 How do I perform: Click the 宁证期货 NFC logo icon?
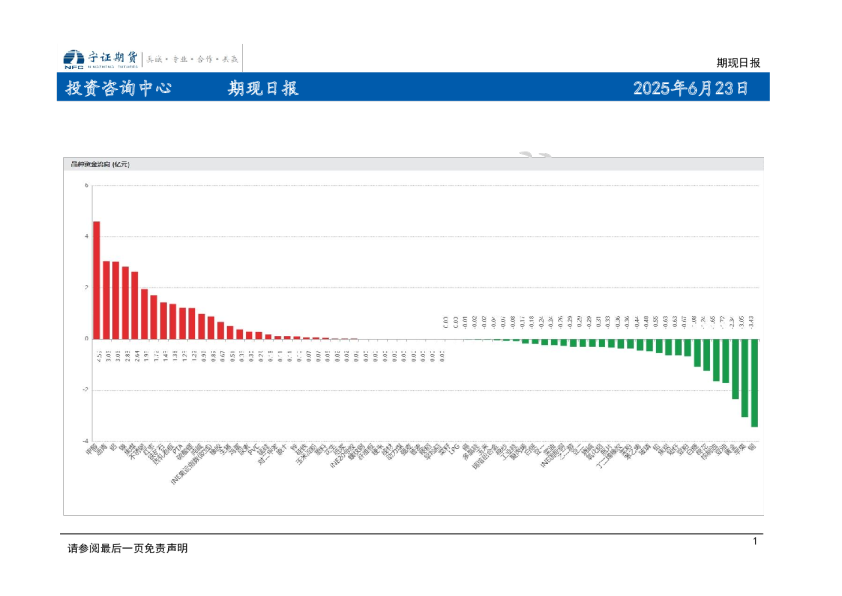click(x=73, y=59)
